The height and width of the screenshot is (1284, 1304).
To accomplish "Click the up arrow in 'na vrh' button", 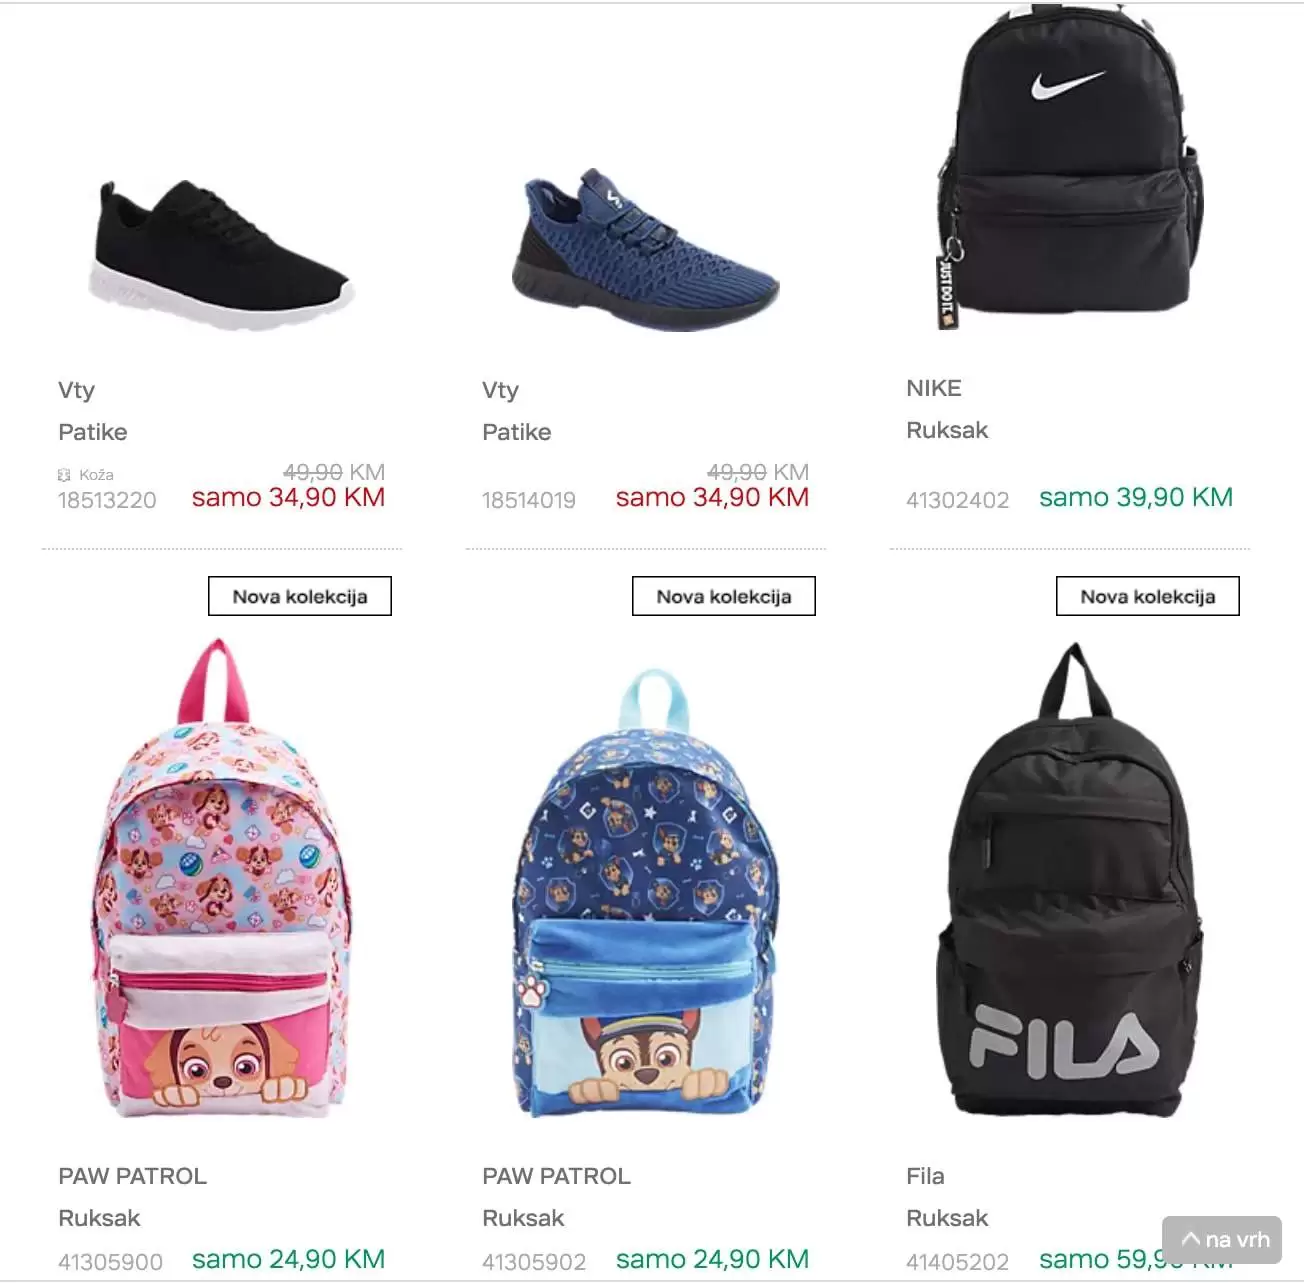I will click(1191, 1239).
